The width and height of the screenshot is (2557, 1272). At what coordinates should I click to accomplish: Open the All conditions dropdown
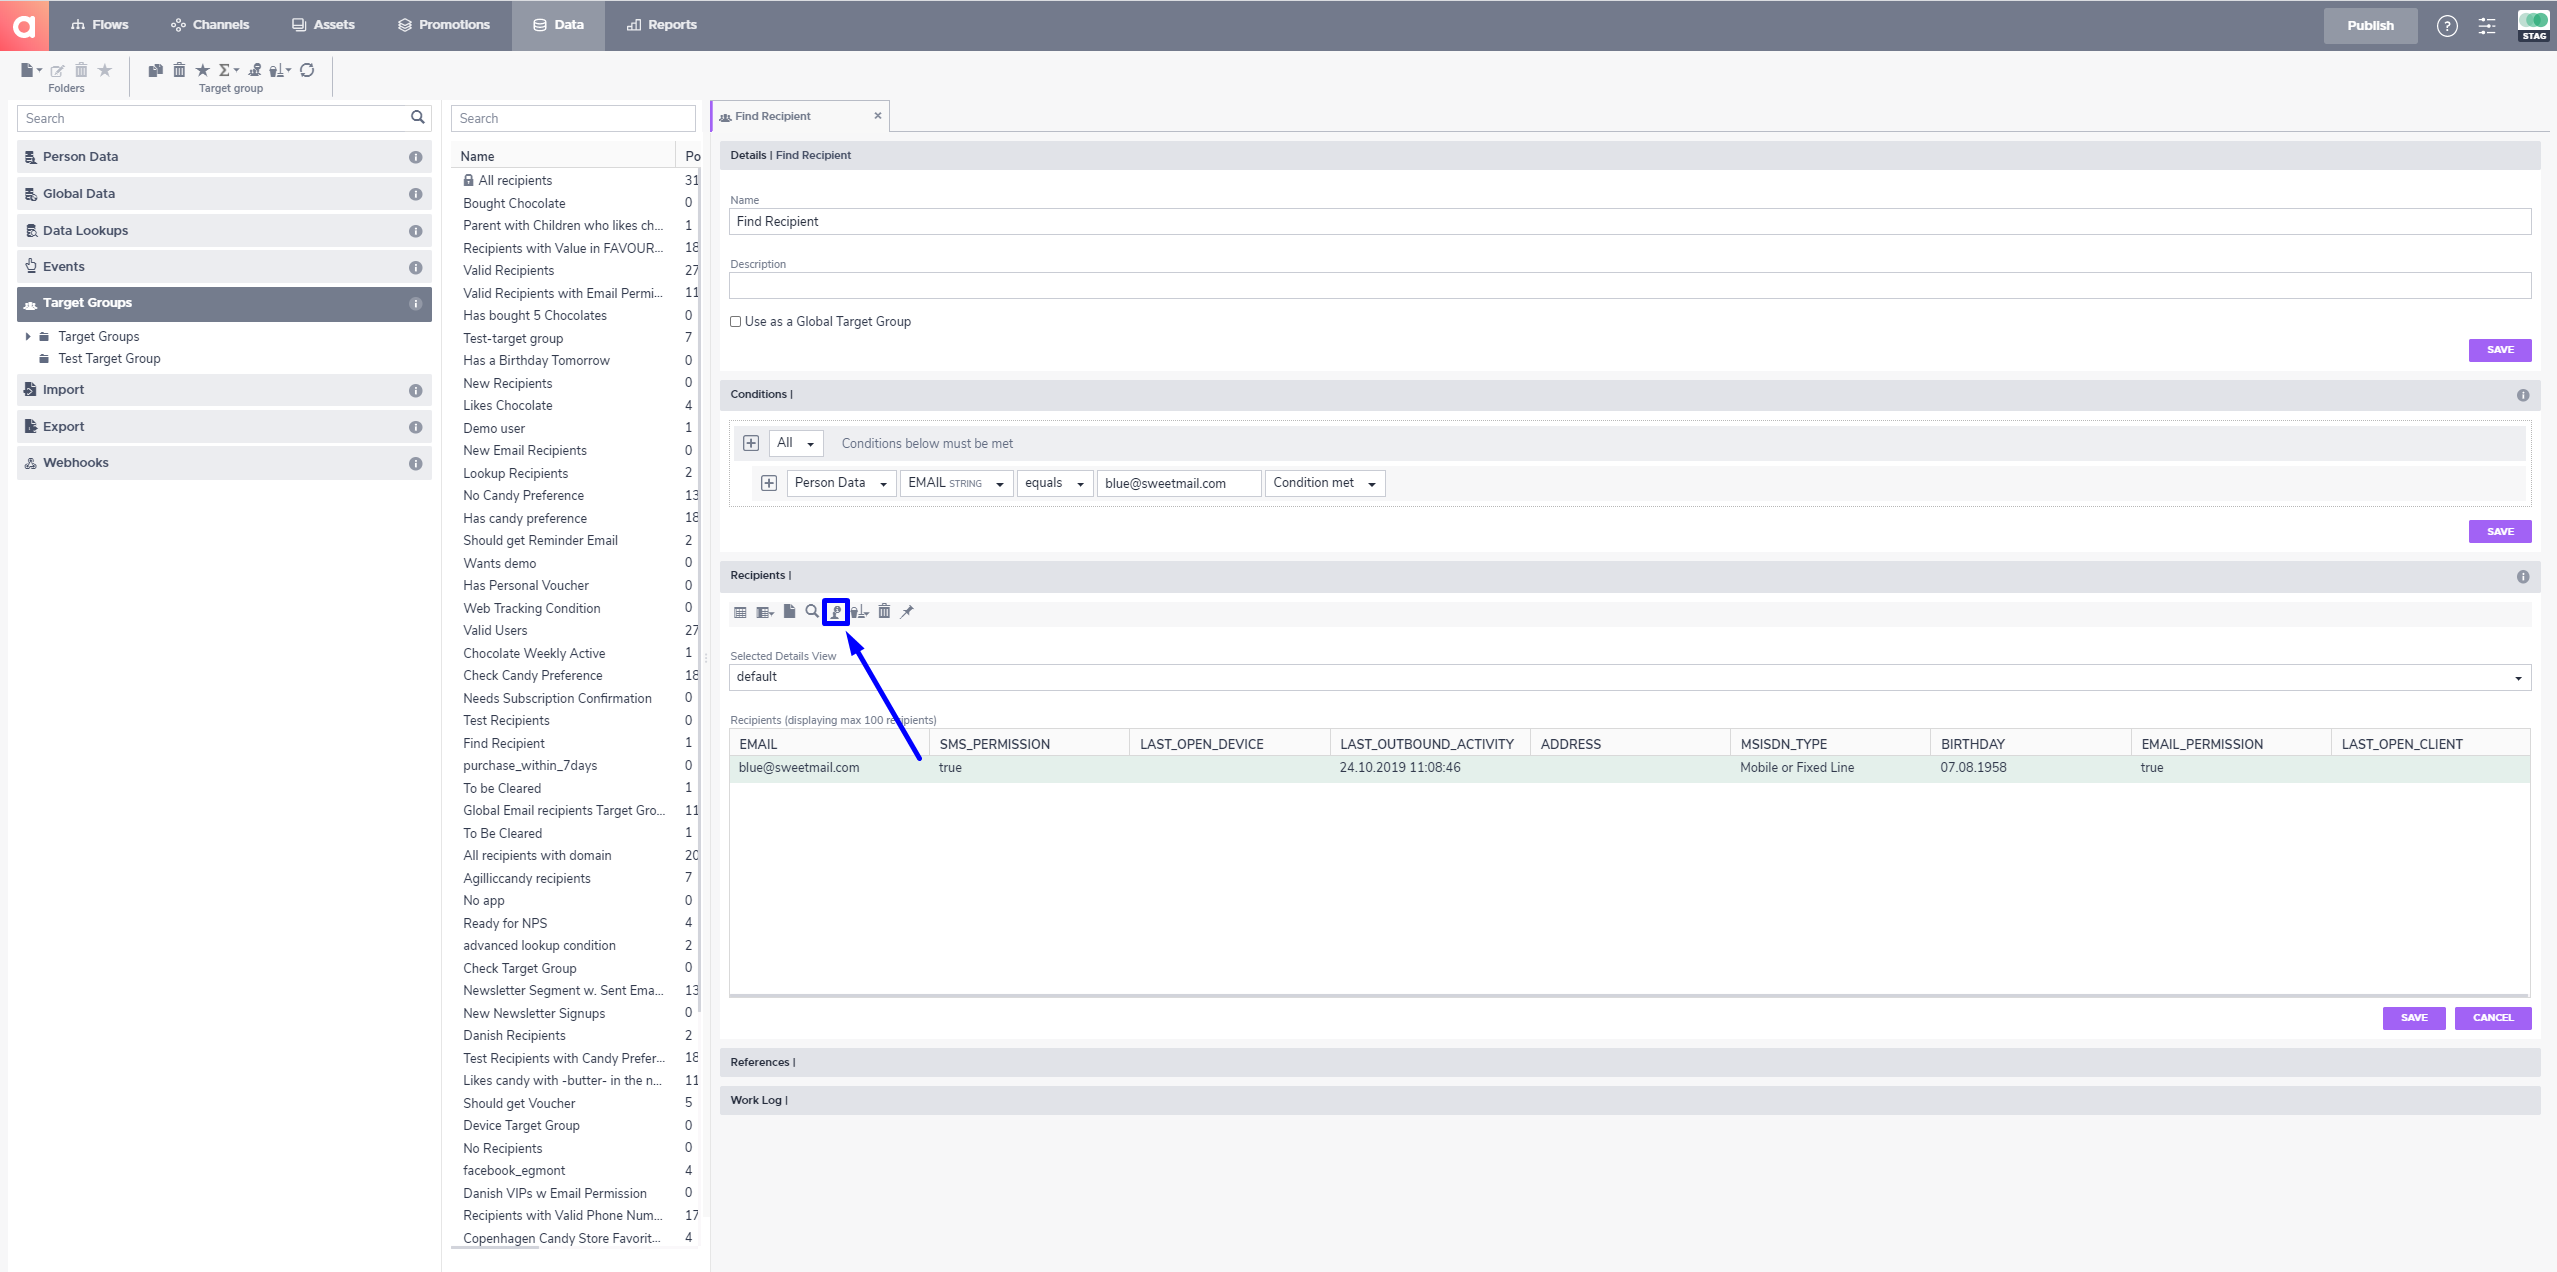tap(796, 443)
